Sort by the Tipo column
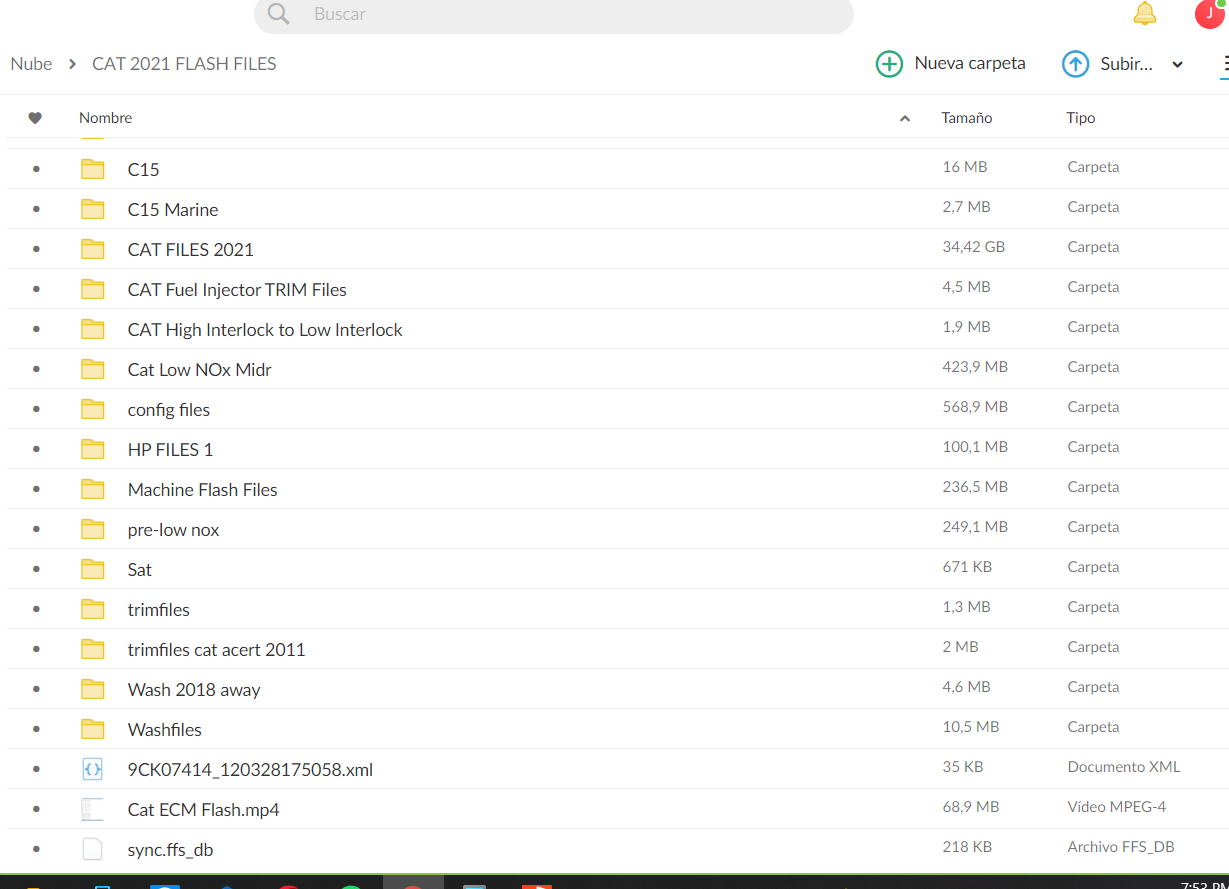Screen dimensions: 1229x889 (1081, 118)
